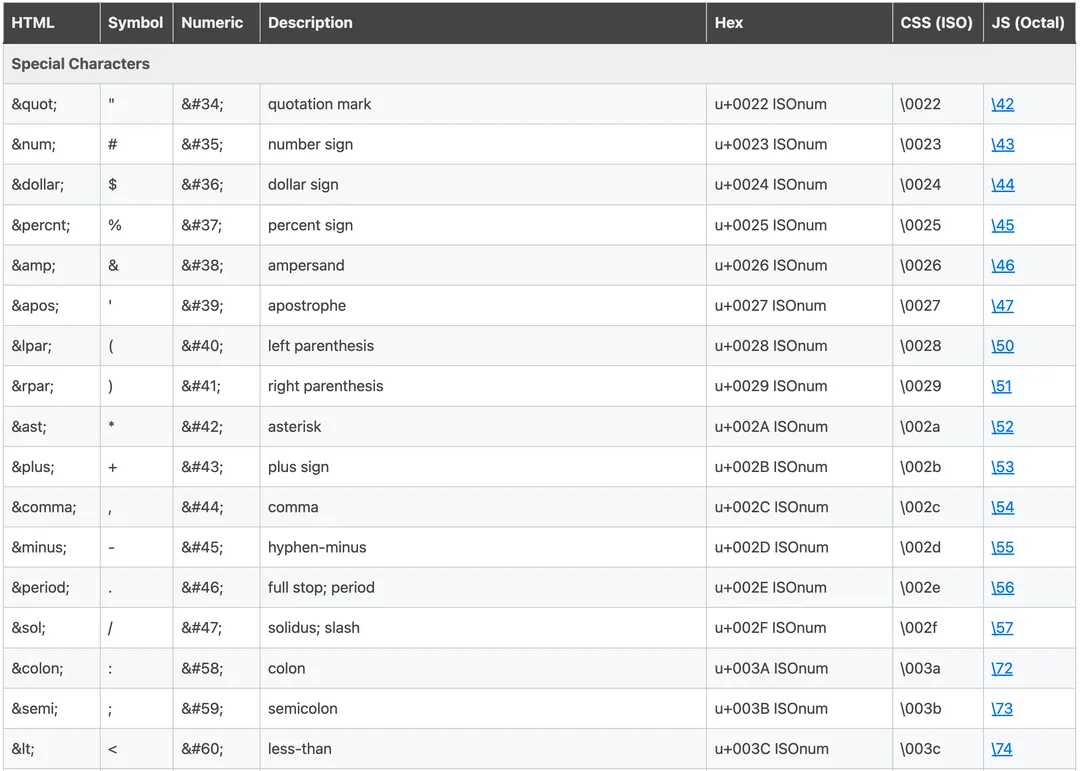Follow the \57 solidus slash link
This screenshot has height=771, width=1080.
pos(1002,628)
